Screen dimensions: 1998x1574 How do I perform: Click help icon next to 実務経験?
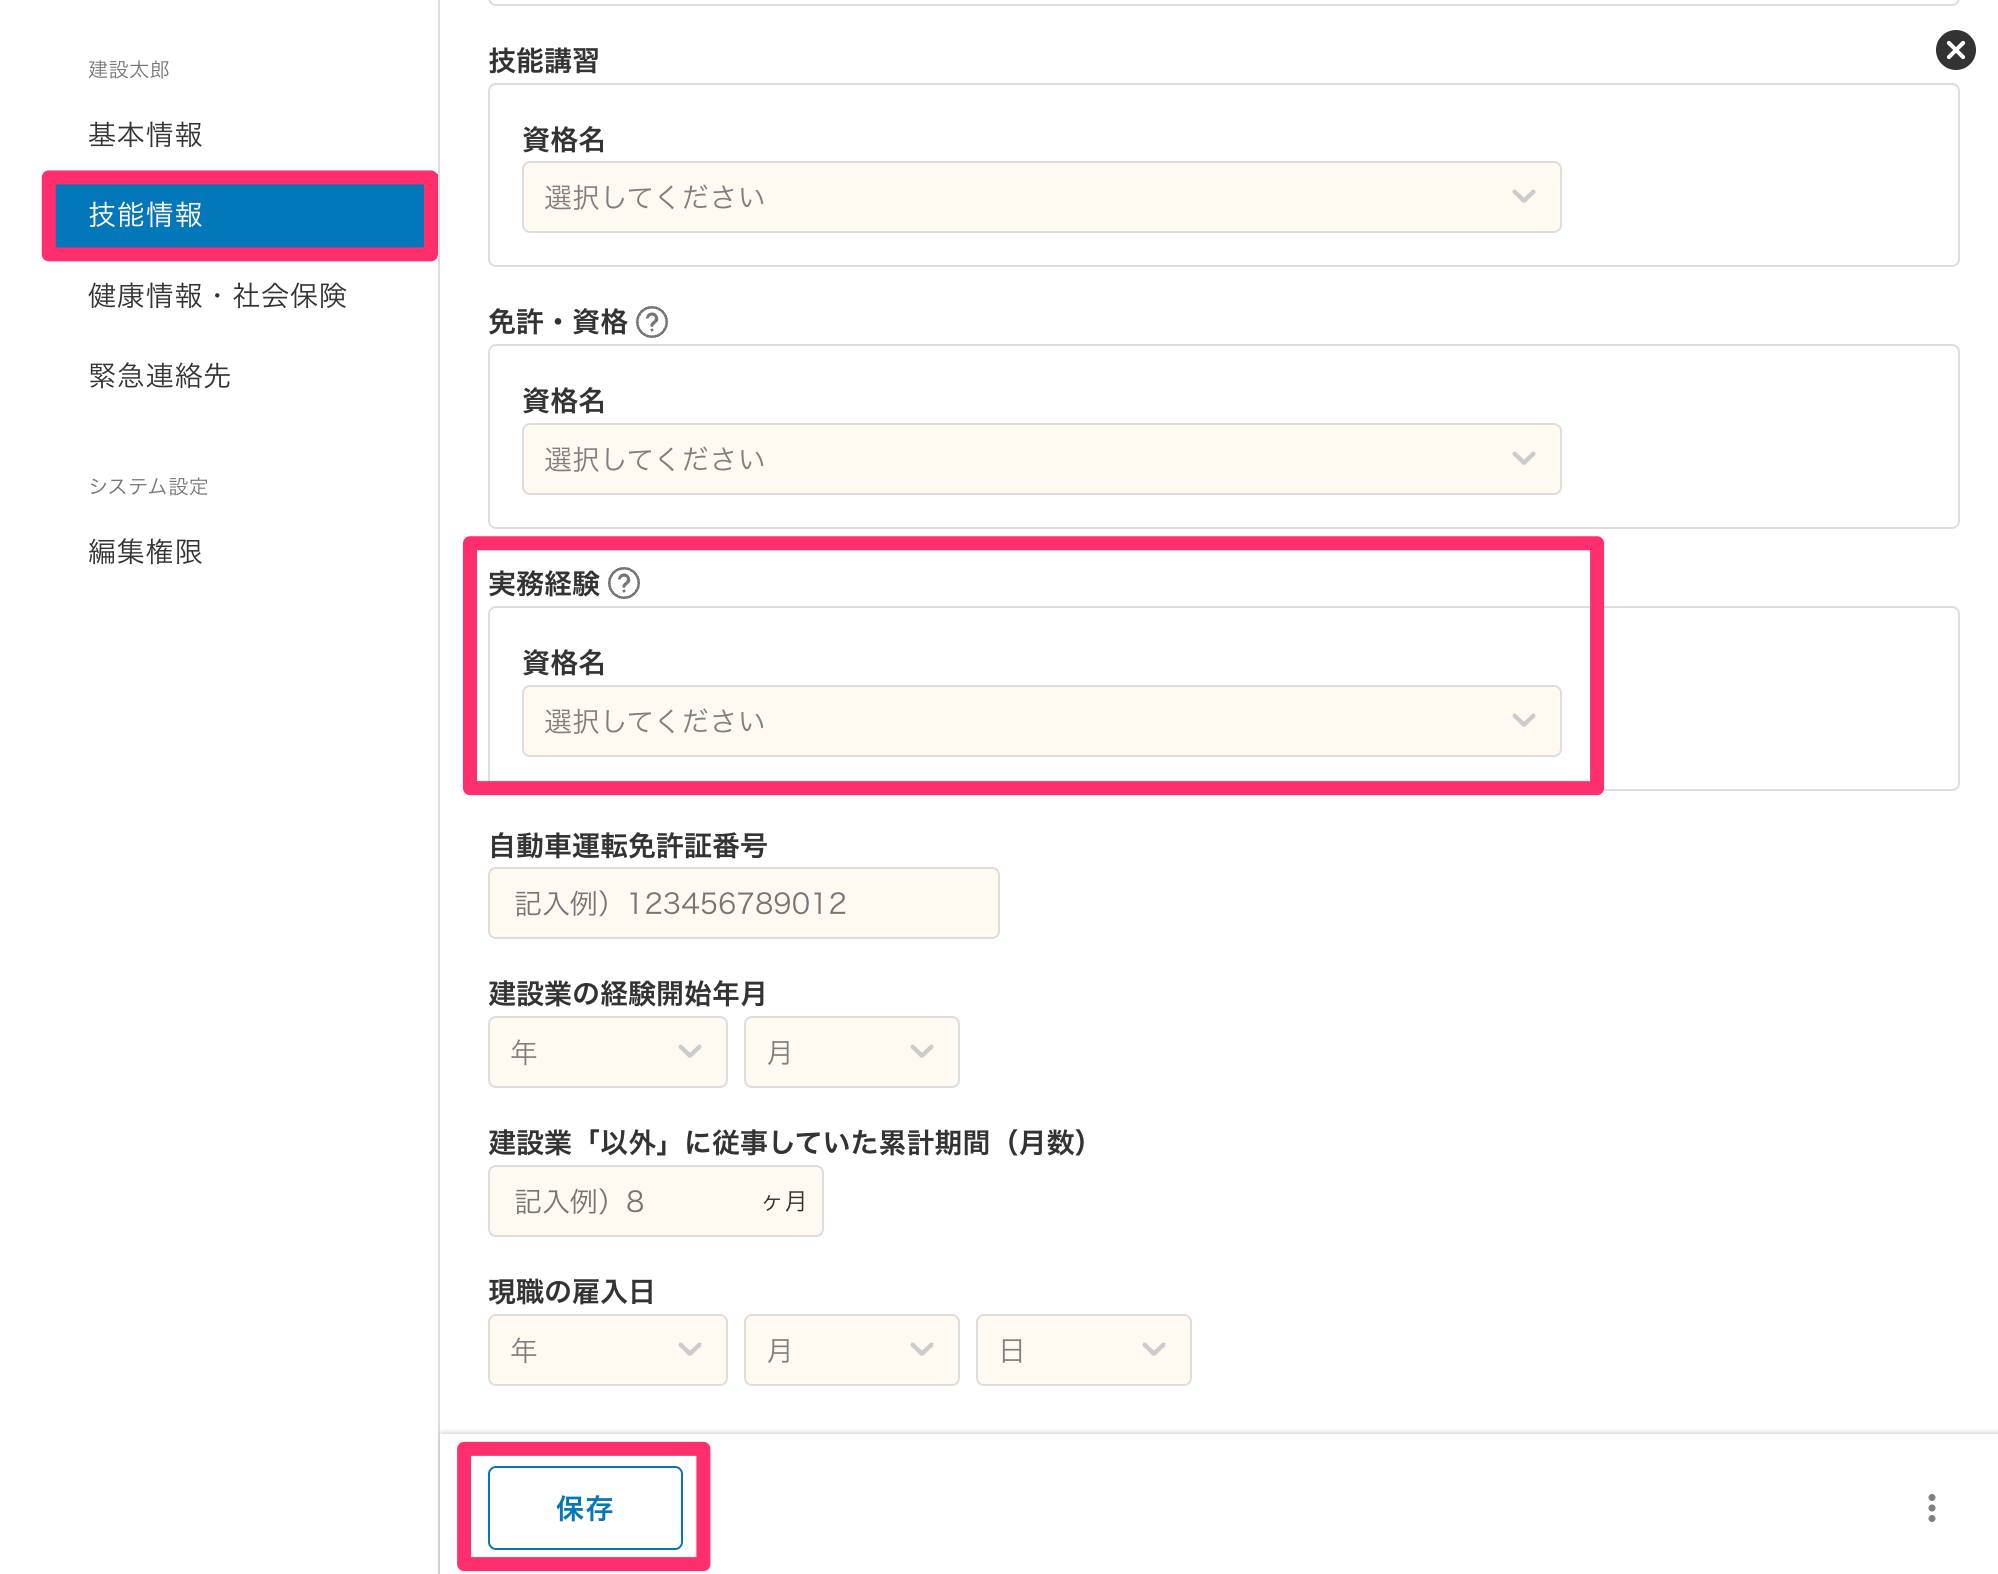(x=624, y=583)
